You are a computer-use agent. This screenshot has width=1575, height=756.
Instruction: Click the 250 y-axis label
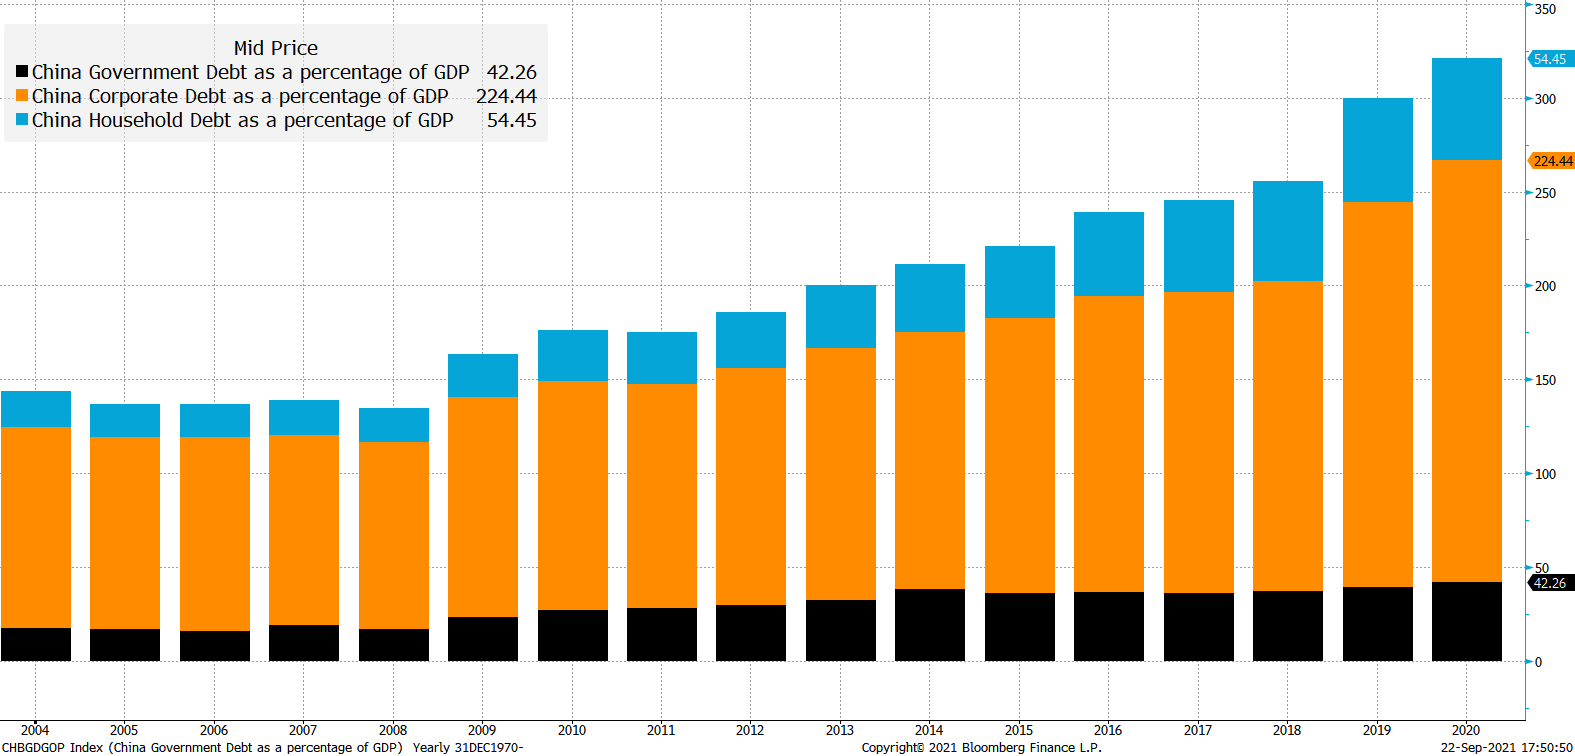(x=1546, y=193)
